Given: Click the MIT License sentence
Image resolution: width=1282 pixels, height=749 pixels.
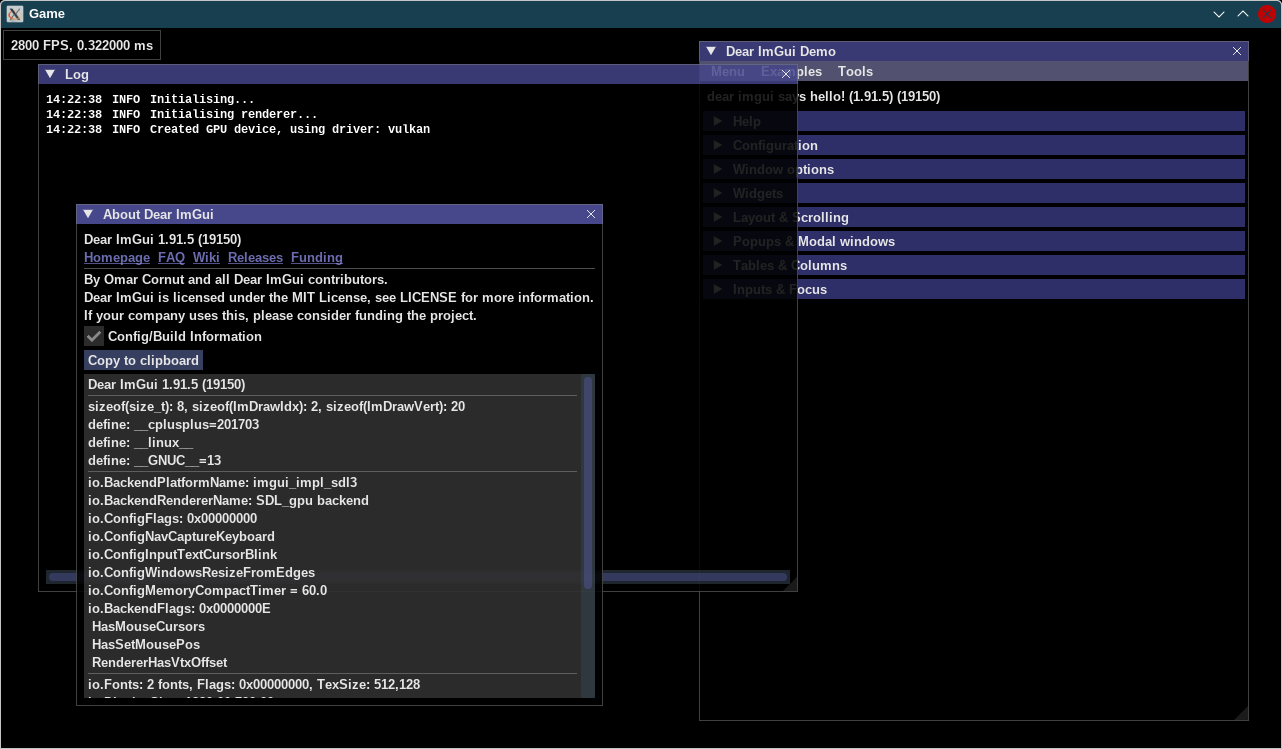Looking at the screenshot, I should coord(339,298).
